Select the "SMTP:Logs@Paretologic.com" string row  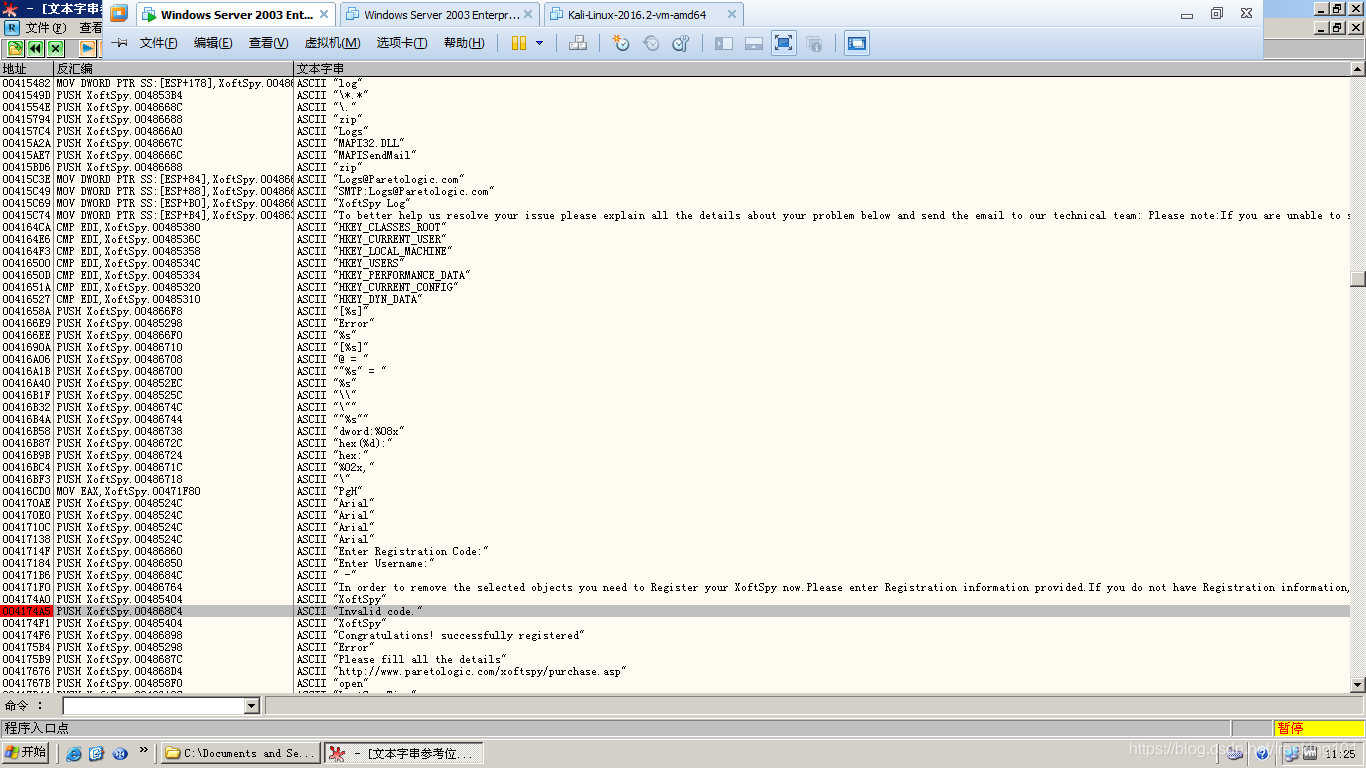tap(675, 191)
